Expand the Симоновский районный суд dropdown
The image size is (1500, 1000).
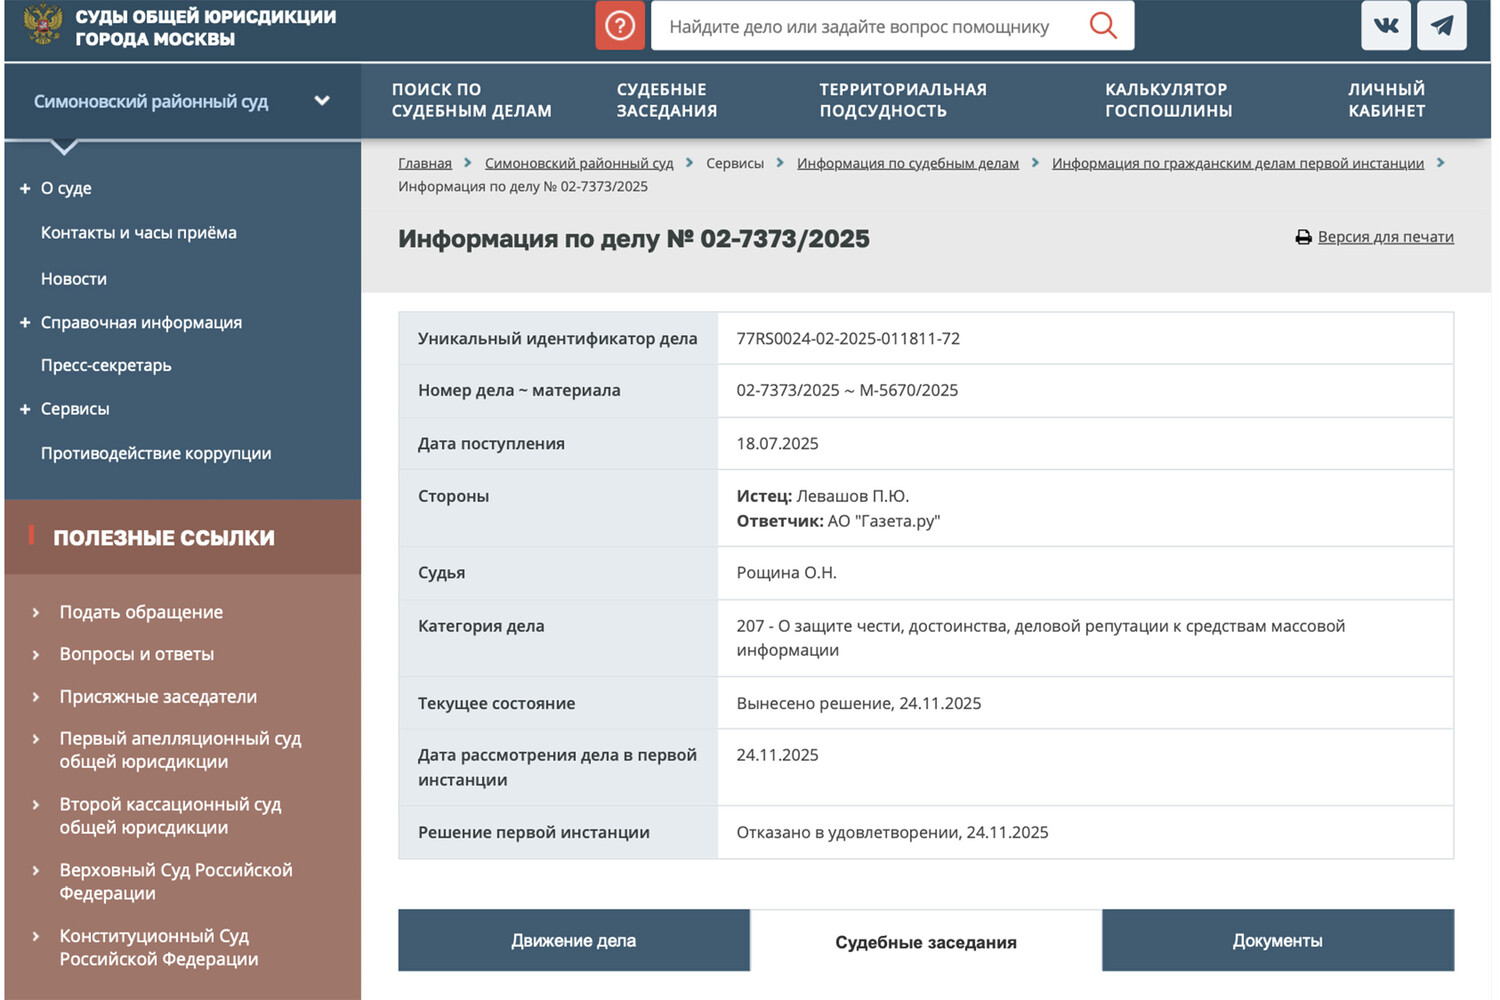[x=321, y=101]
